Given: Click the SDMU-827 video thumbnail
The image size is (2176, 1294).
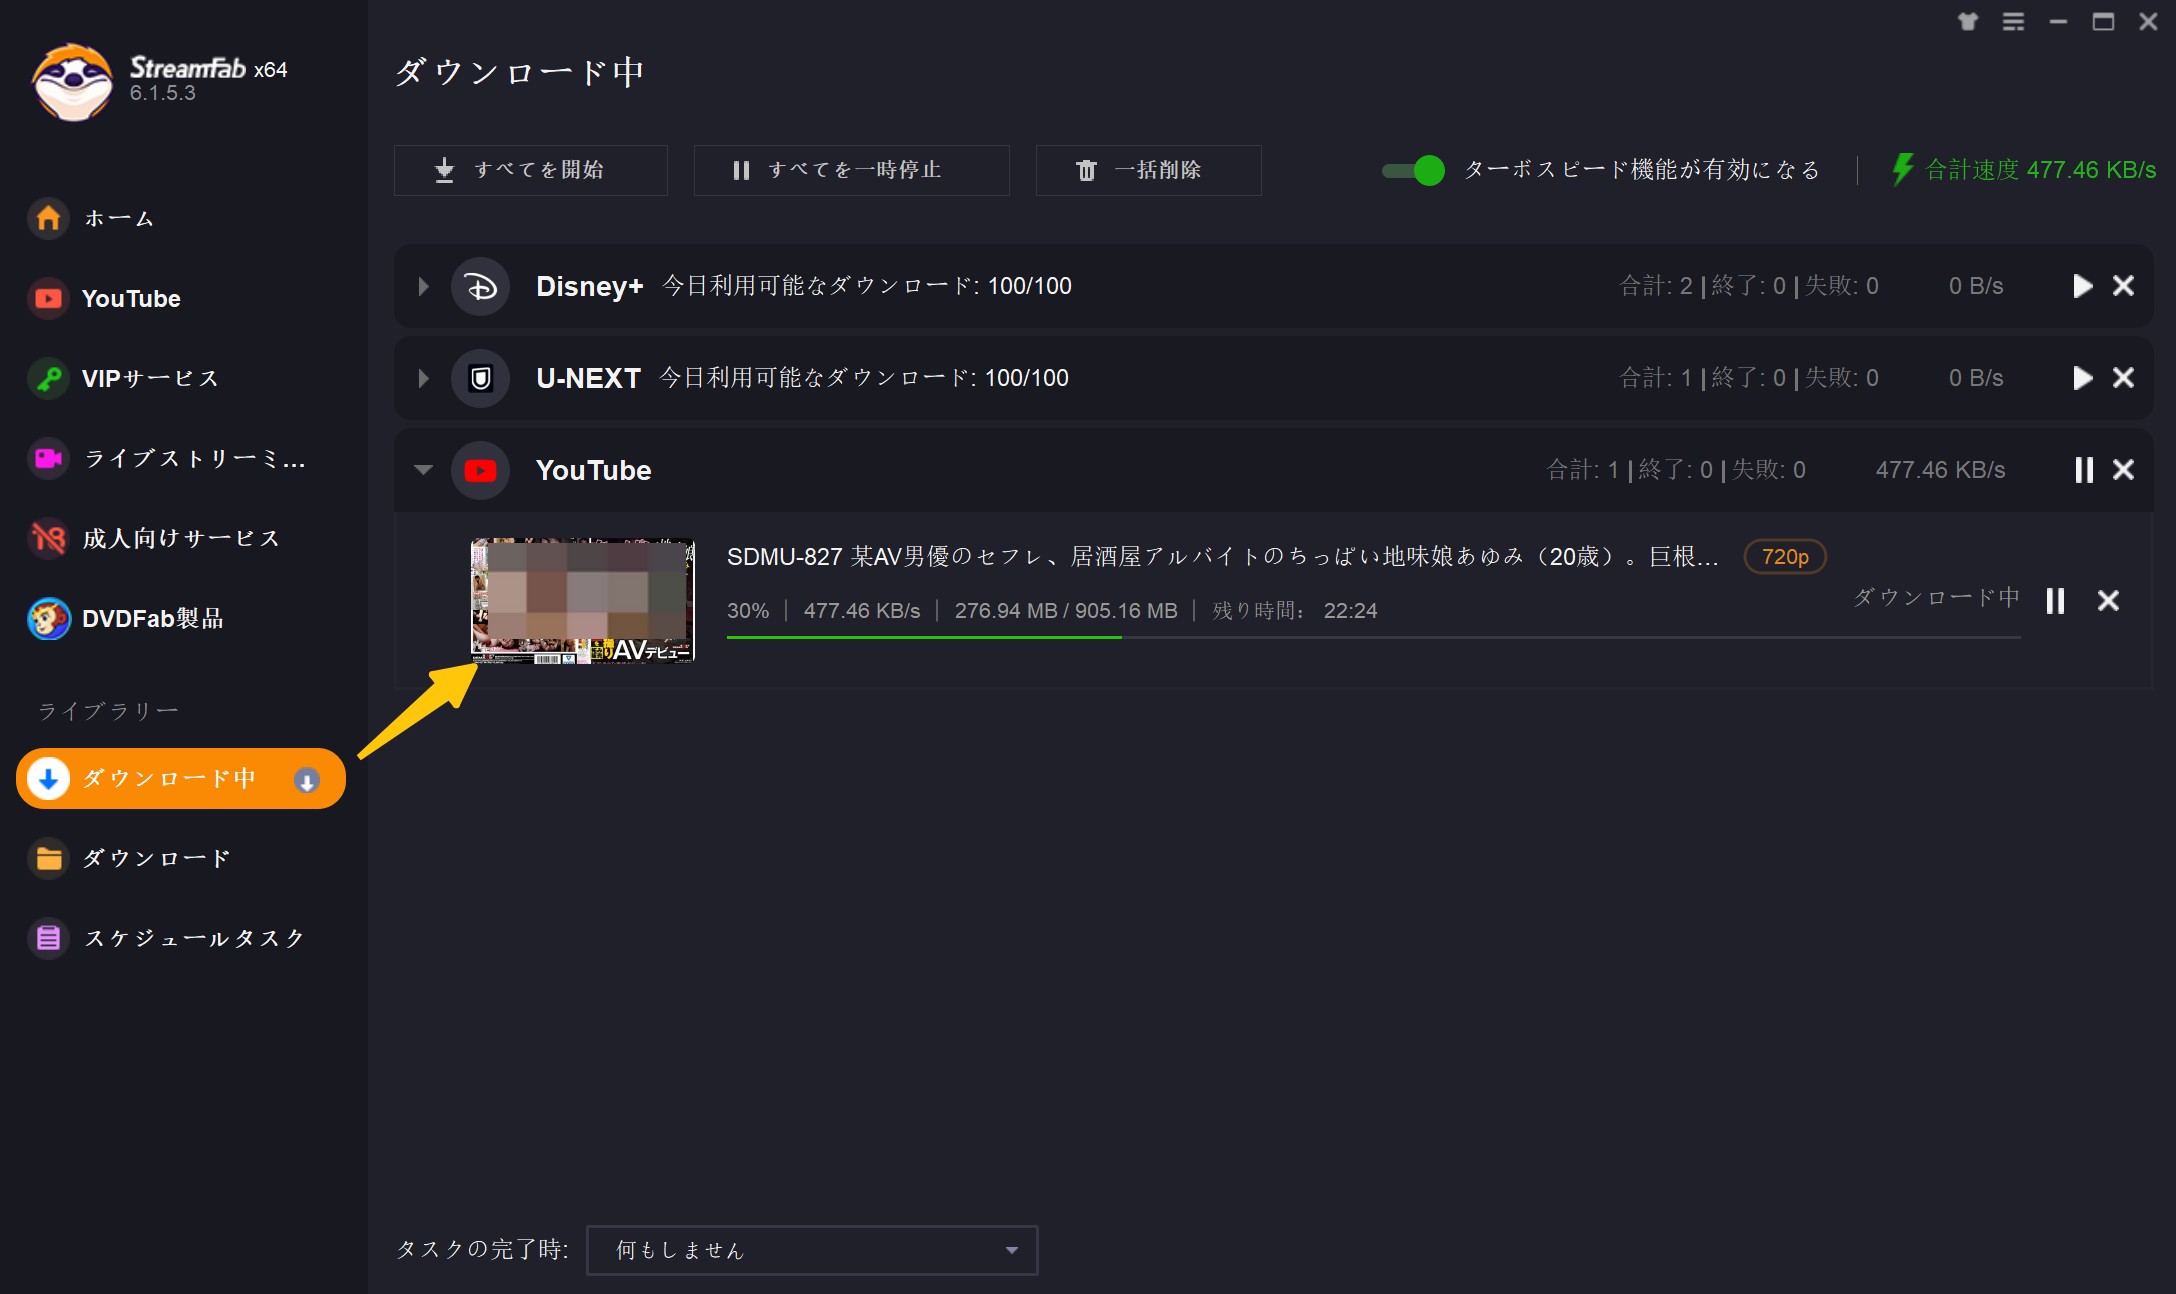Looking at the screenshot, I should click(x=583, y=600).
